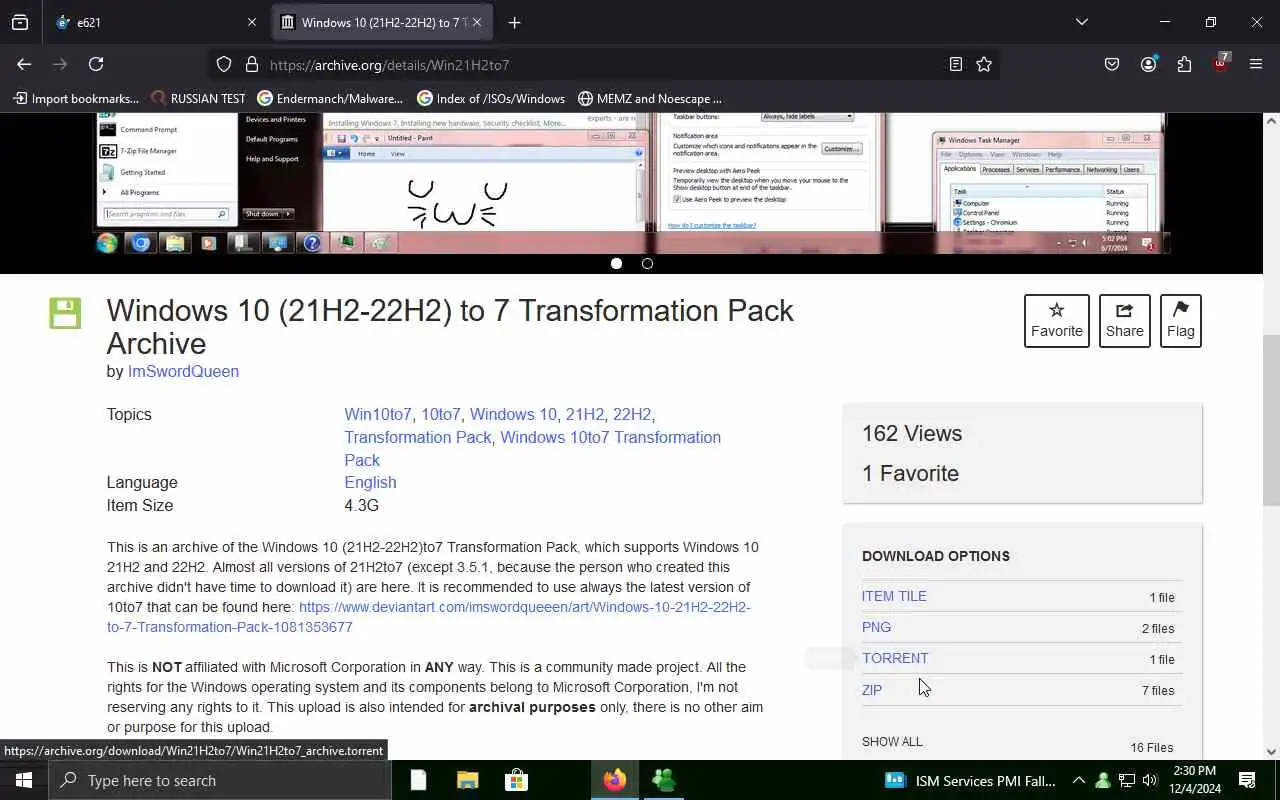The image size is (1280, 800).
Task: Toggle reader view for this page
Action: pyautogui.click(x=956, y=64)
